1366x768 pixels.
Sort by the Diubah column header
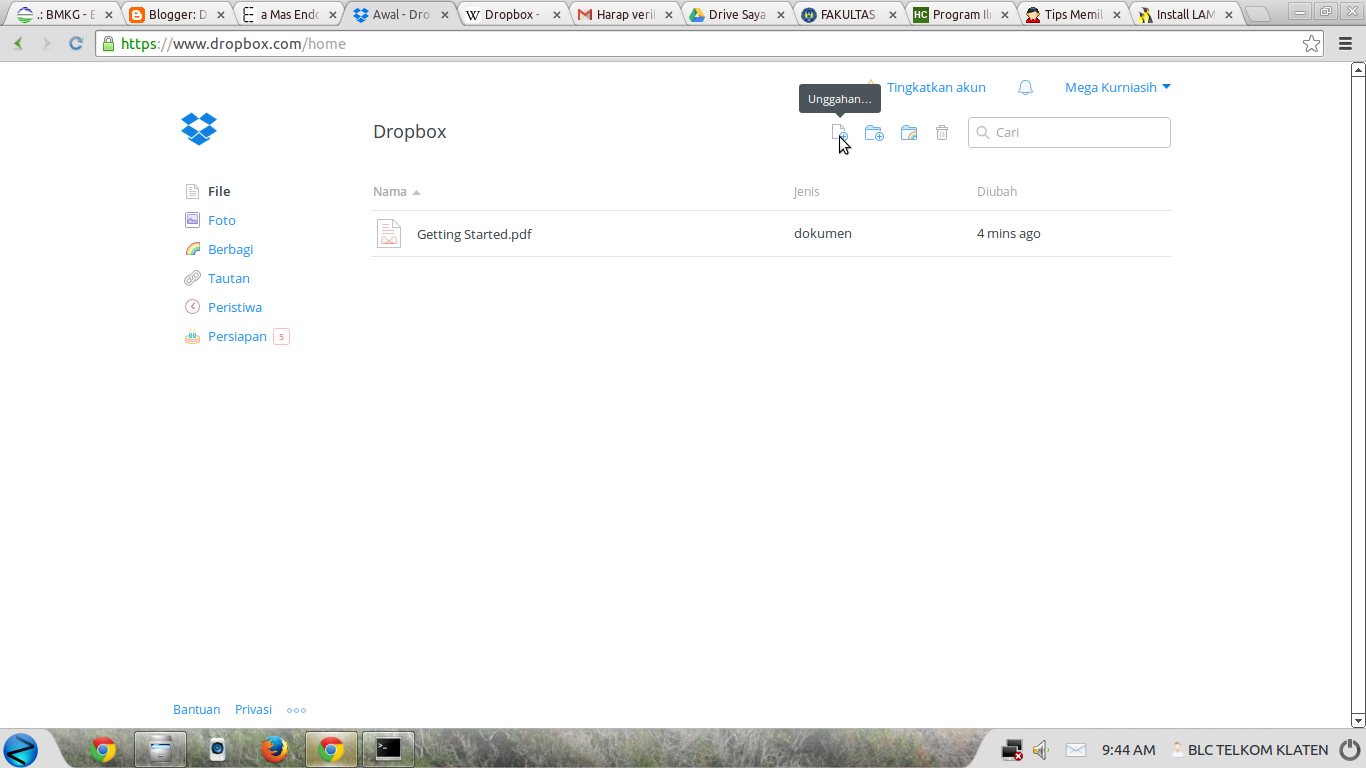997,191
